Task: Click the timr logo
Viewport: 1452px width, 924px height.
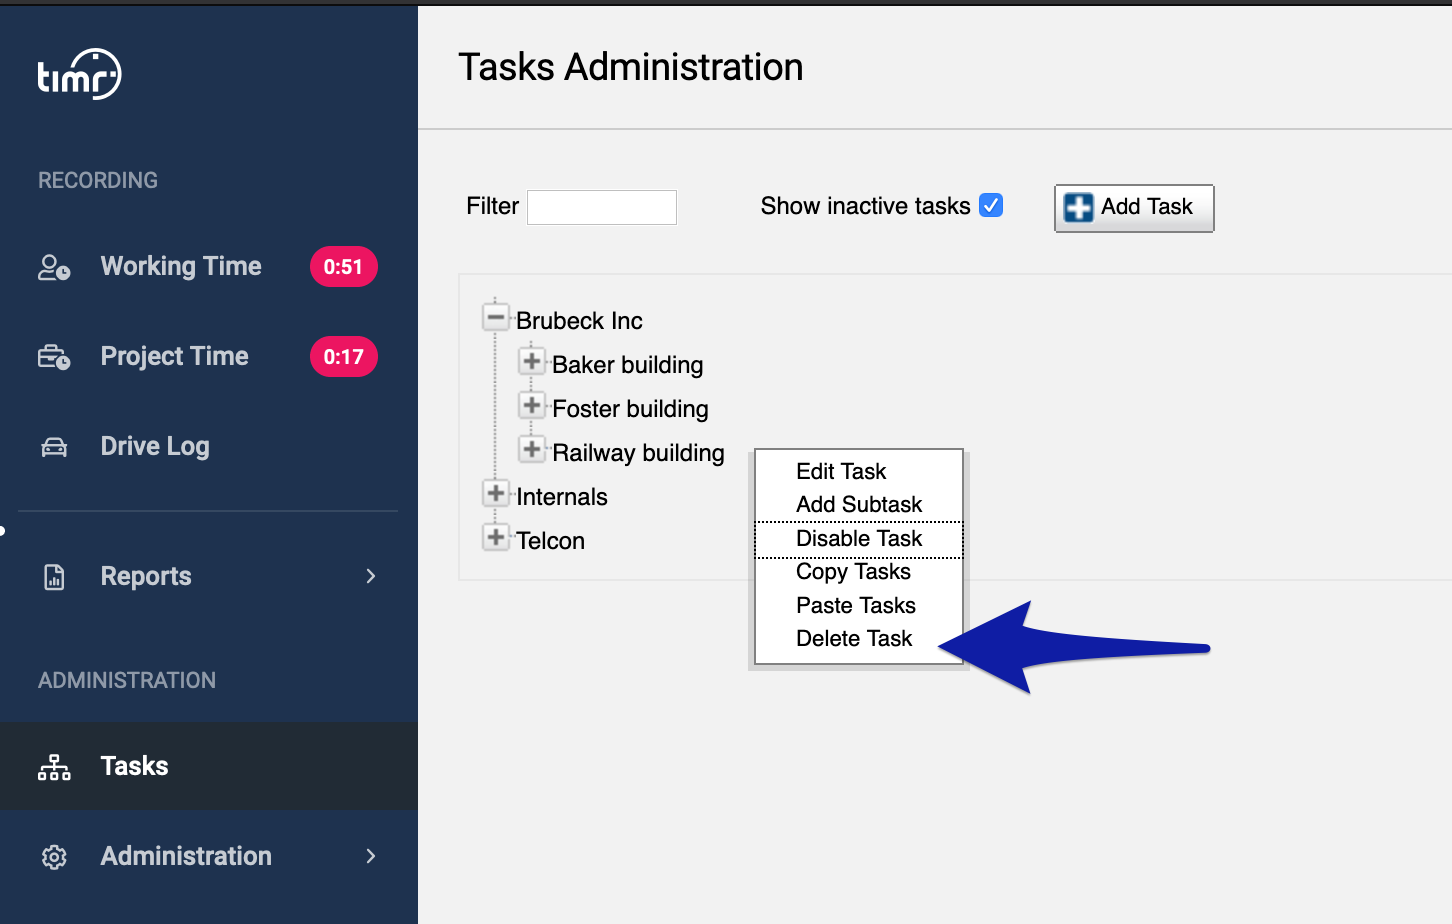Action: [x=80, y=74]
